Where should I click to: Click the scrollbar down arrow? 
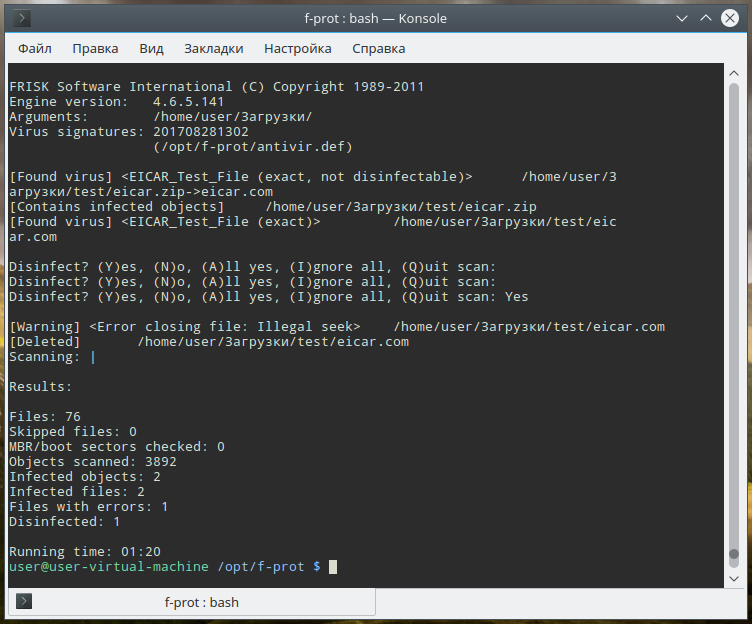(733, 579)
